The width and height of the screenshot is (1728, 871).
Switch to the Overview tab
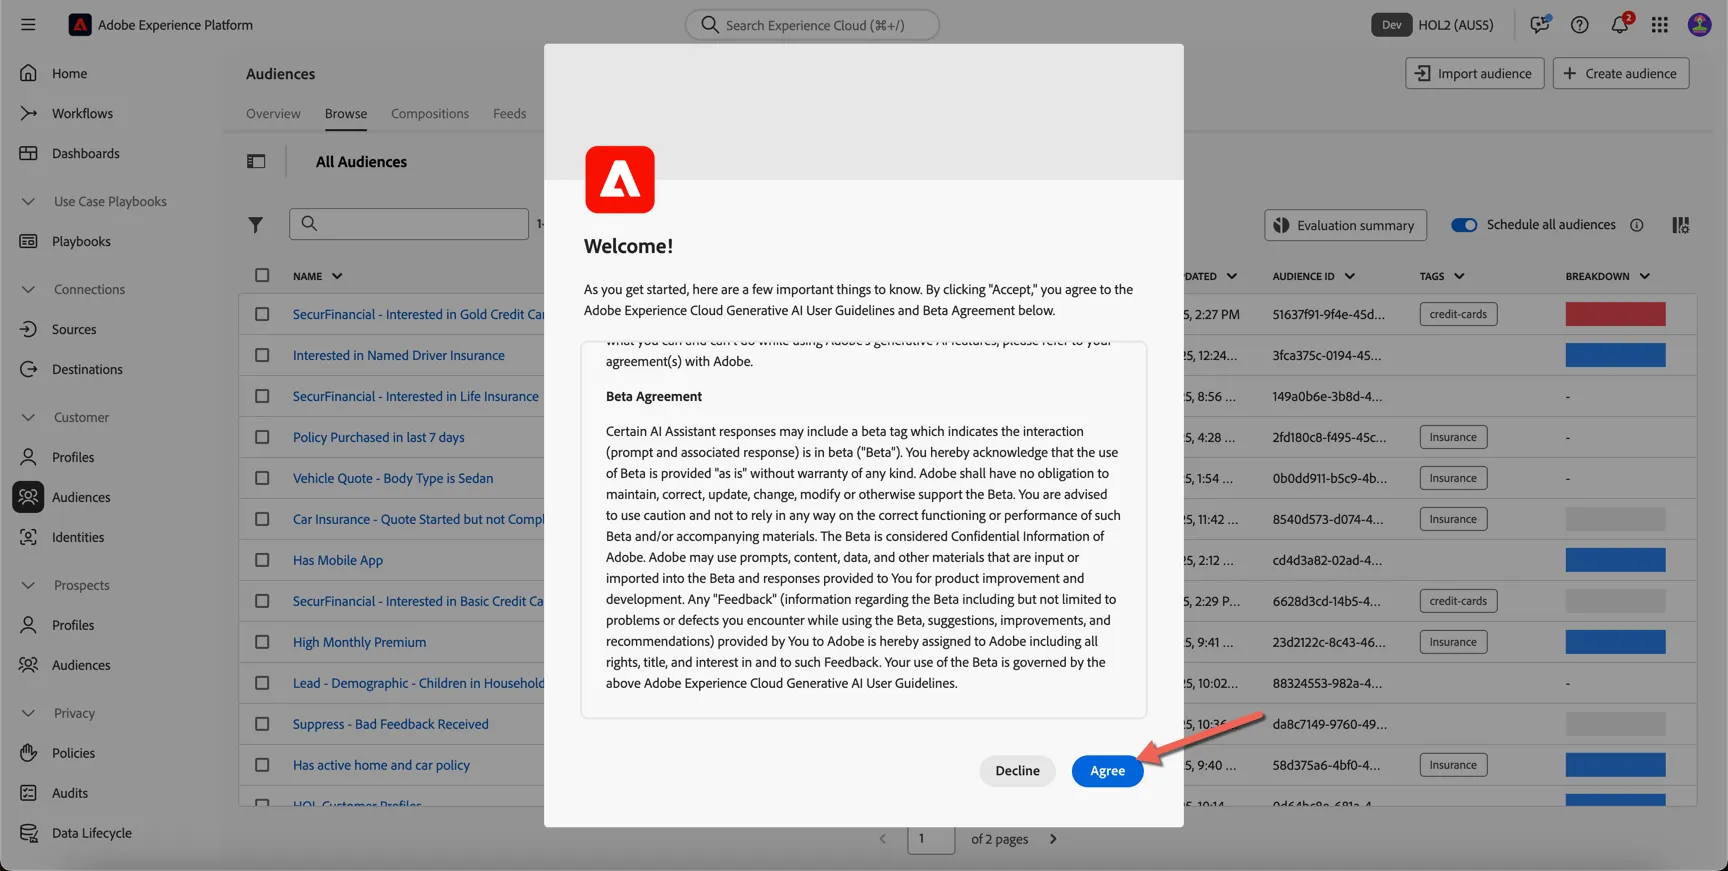pos(273,113)
